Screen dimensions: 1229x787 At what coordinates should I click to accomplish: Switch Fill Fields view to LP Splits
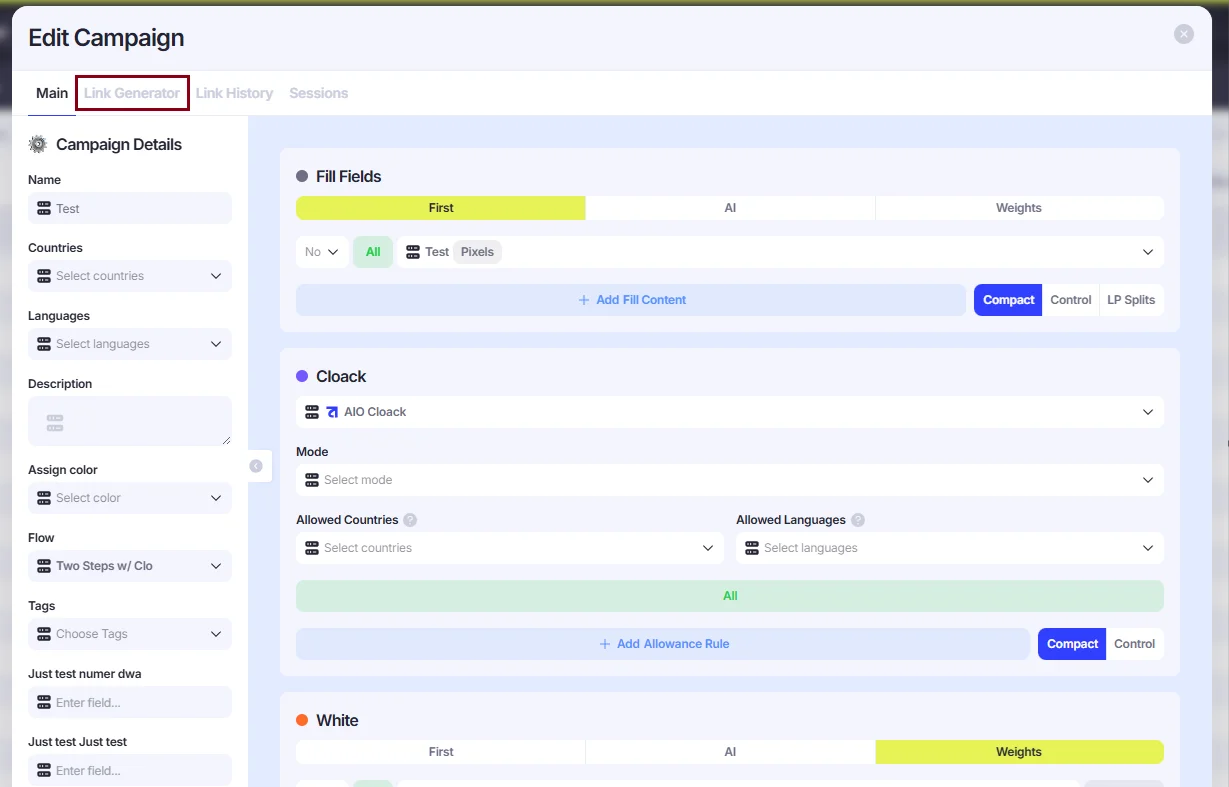click(x=1131, y=300)
